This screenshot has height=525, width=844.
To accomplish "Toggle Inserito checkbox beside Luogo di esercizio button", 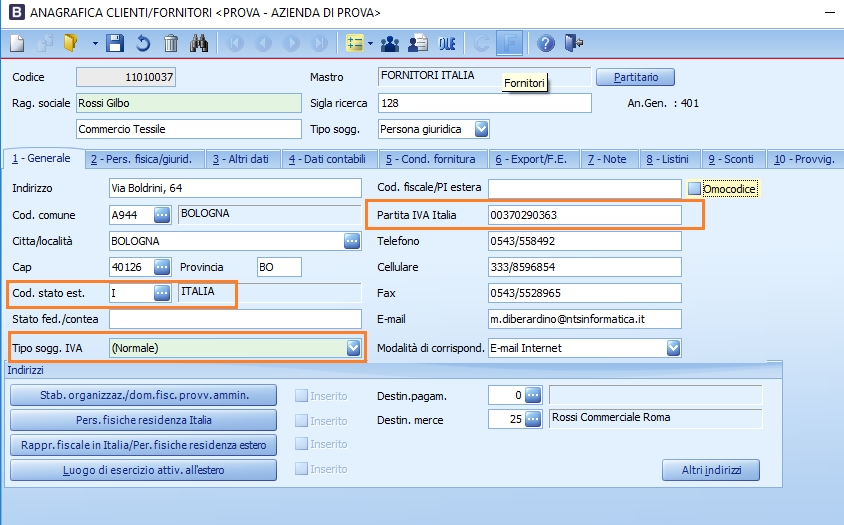I will (301, 469).
